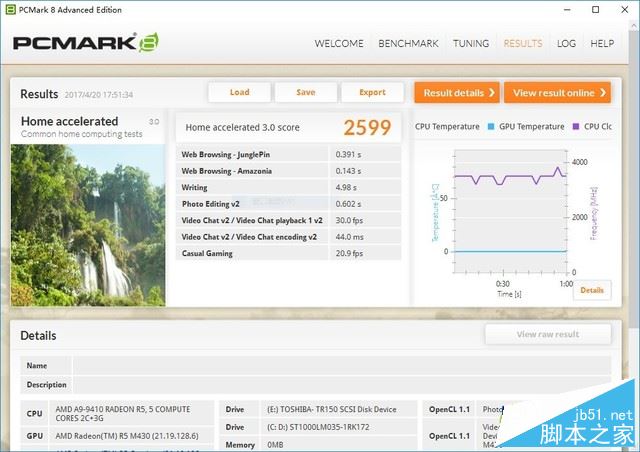Select the Writing test row
This screenshot has height=452, width=640.
point(289,187)
